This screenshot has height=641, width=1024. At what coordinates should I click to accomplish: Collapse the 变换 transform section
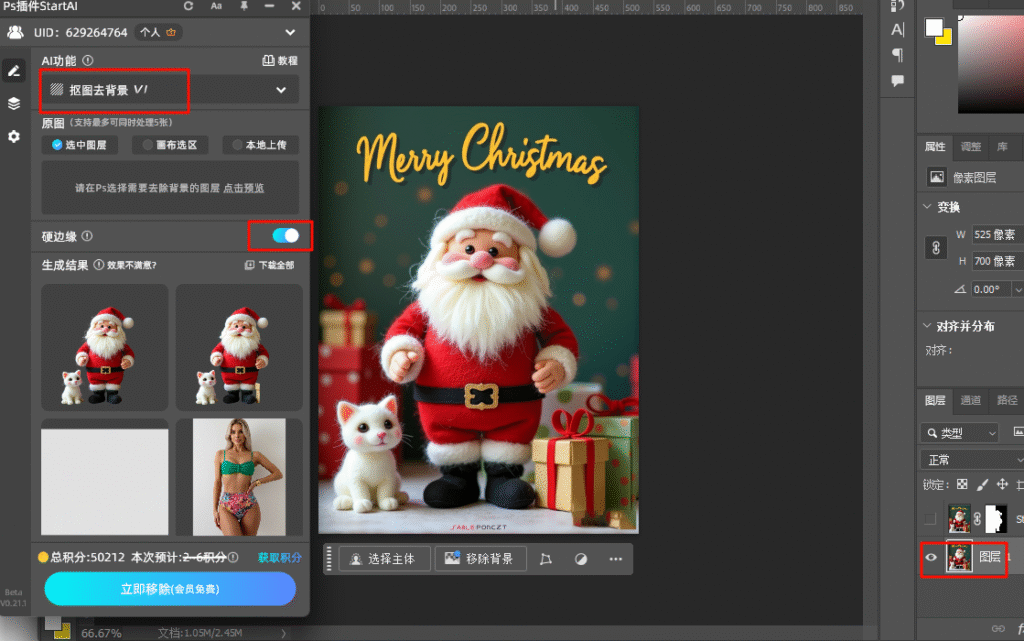(926, 207)
